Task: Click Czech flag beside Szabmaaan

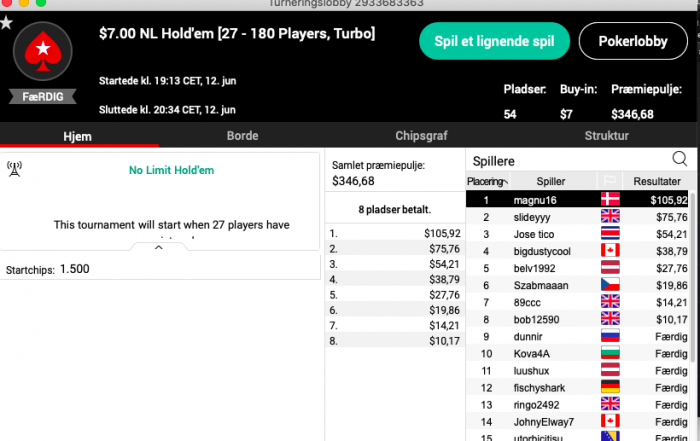Action: [610, 284]
